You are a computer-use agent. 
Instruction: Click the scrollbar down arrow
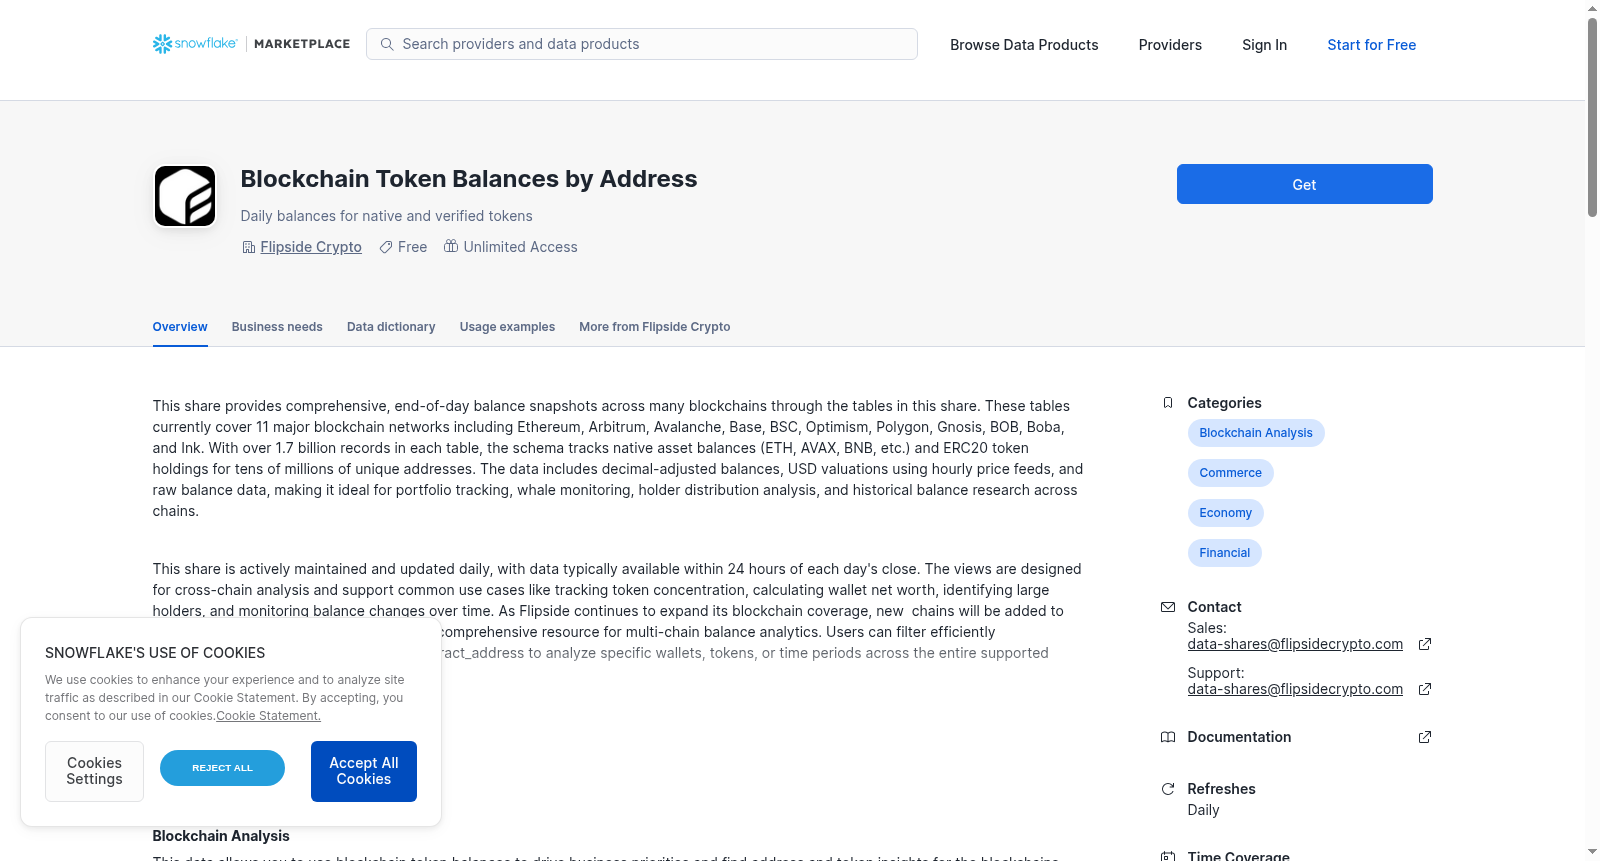pyautogui.click(x=1592, y=853)
